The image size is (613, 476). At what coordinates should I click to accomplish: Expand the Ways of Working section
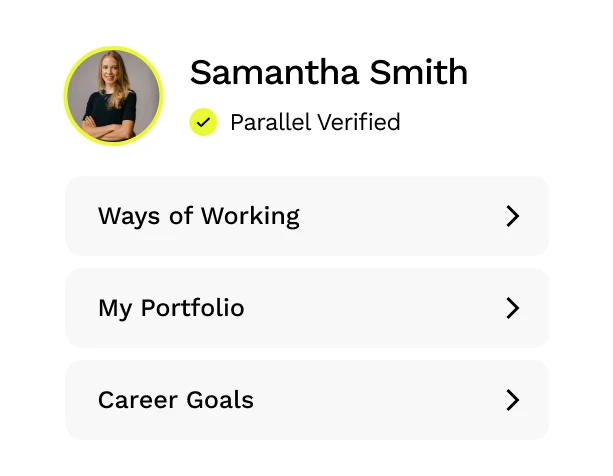click(x=307, y=216)
